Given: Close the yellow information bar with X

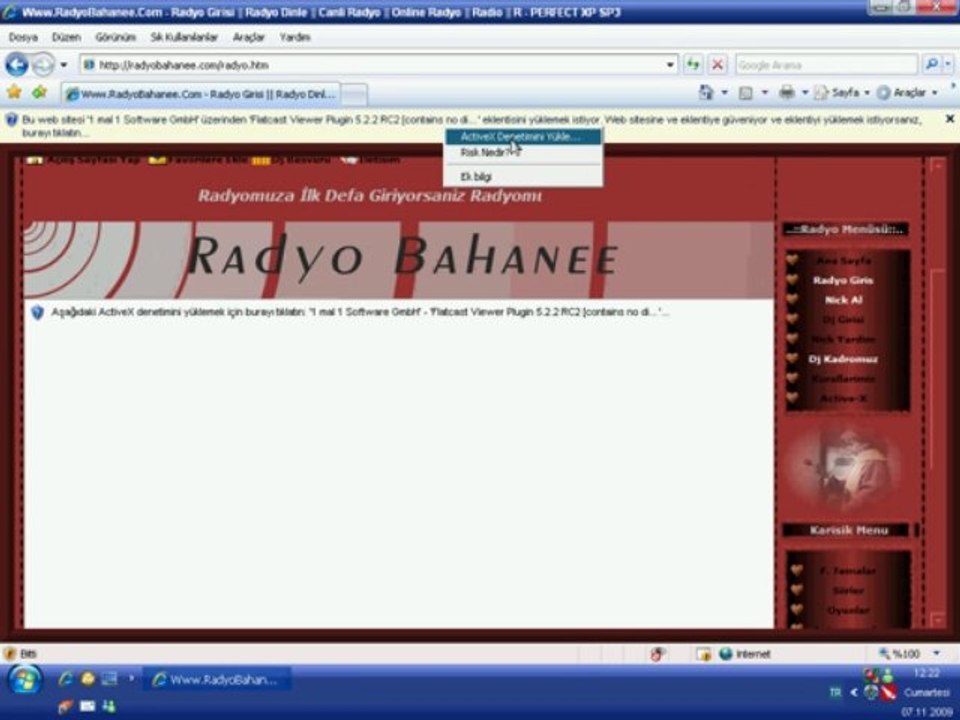Looking at the screenshot, I should [950, 119].
